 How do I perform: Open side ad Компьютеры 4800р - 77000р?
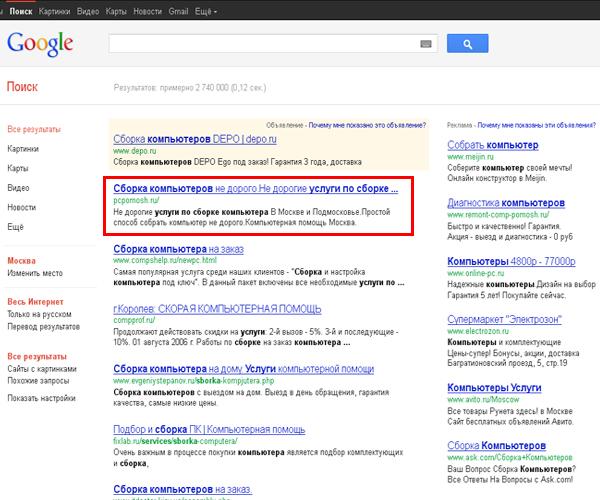click(511, 262)
